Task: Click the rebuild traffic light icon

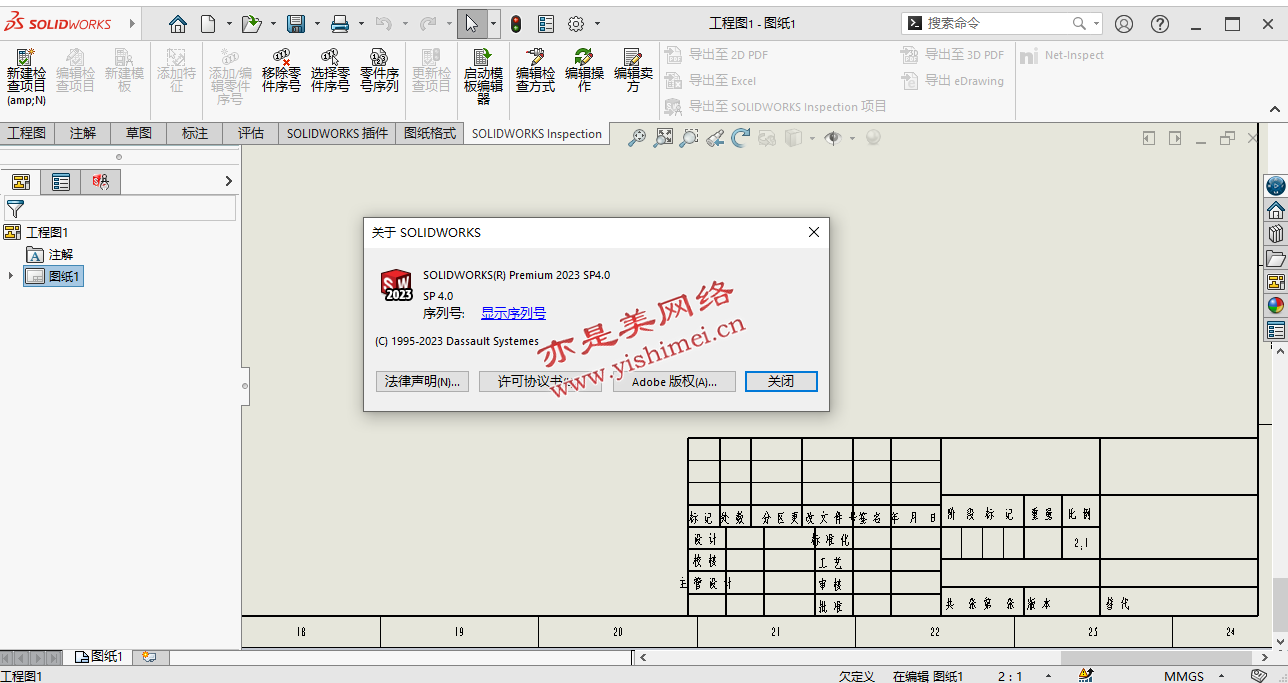Action: 516,24
